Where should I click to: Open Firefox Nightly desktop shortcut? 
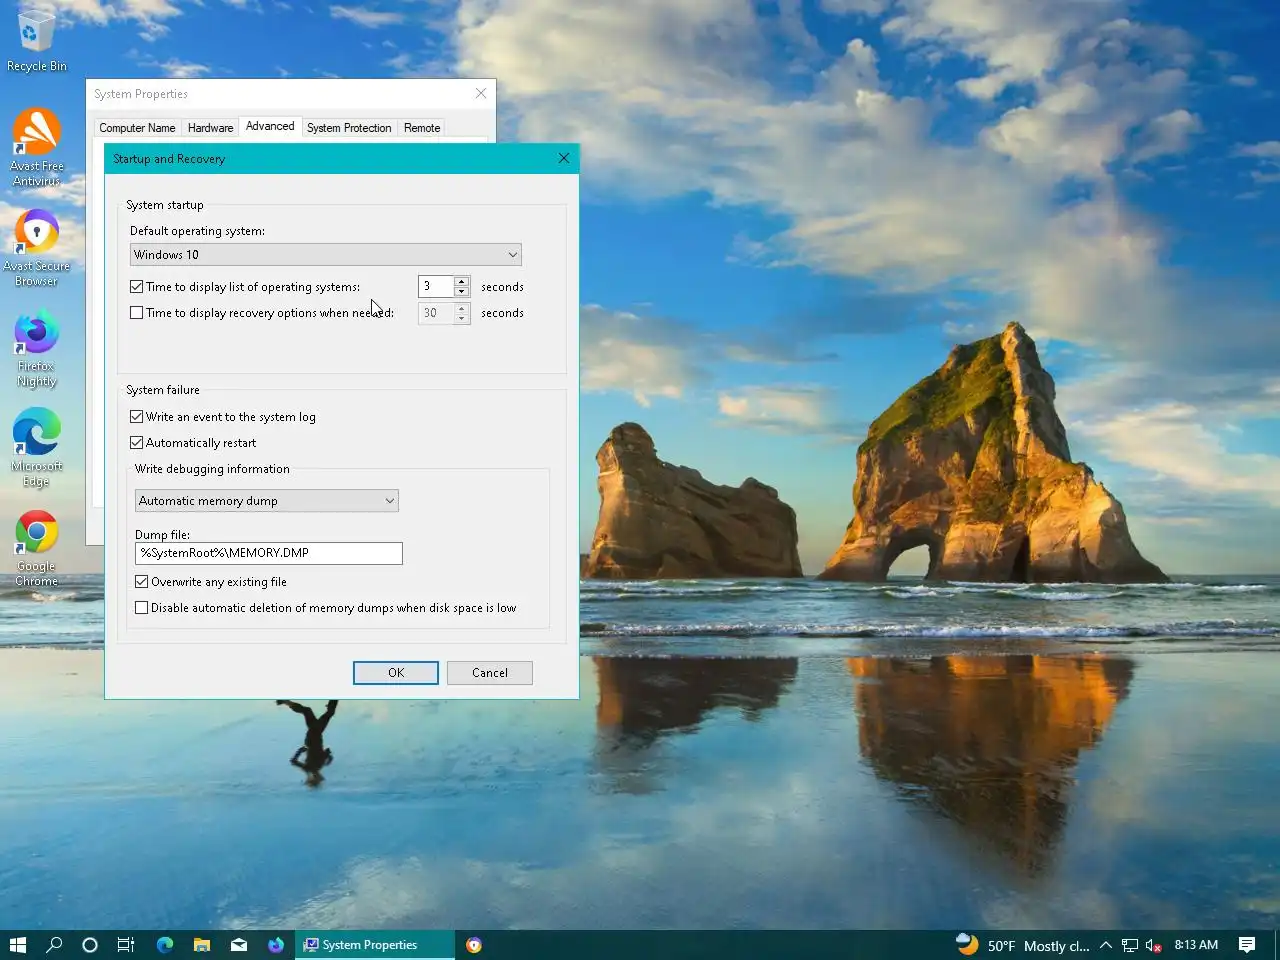36,348
